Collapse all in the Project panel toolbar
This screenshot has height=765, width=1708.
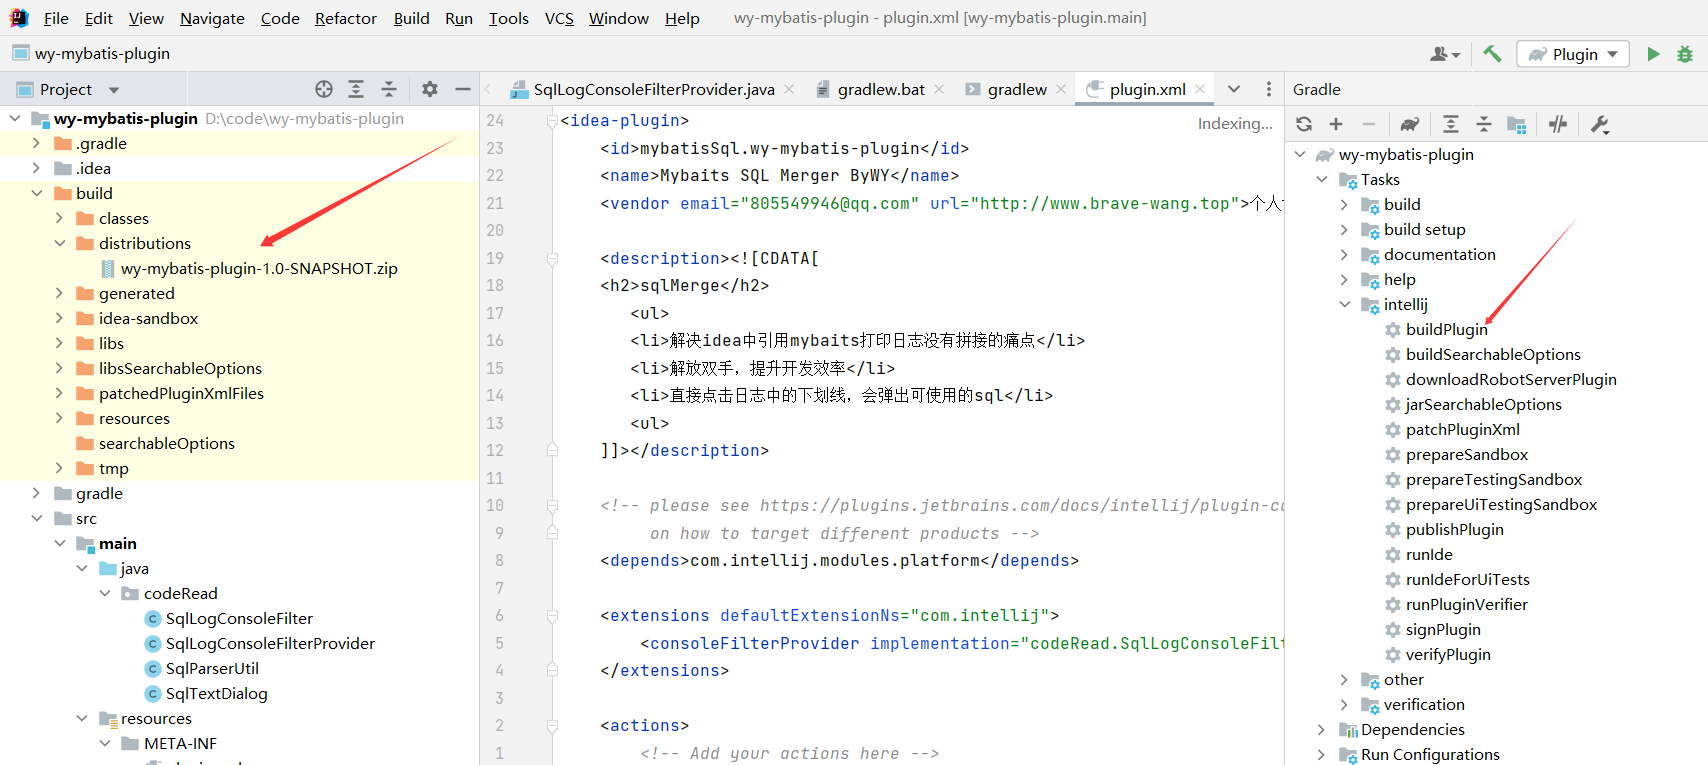pos(389,89)
